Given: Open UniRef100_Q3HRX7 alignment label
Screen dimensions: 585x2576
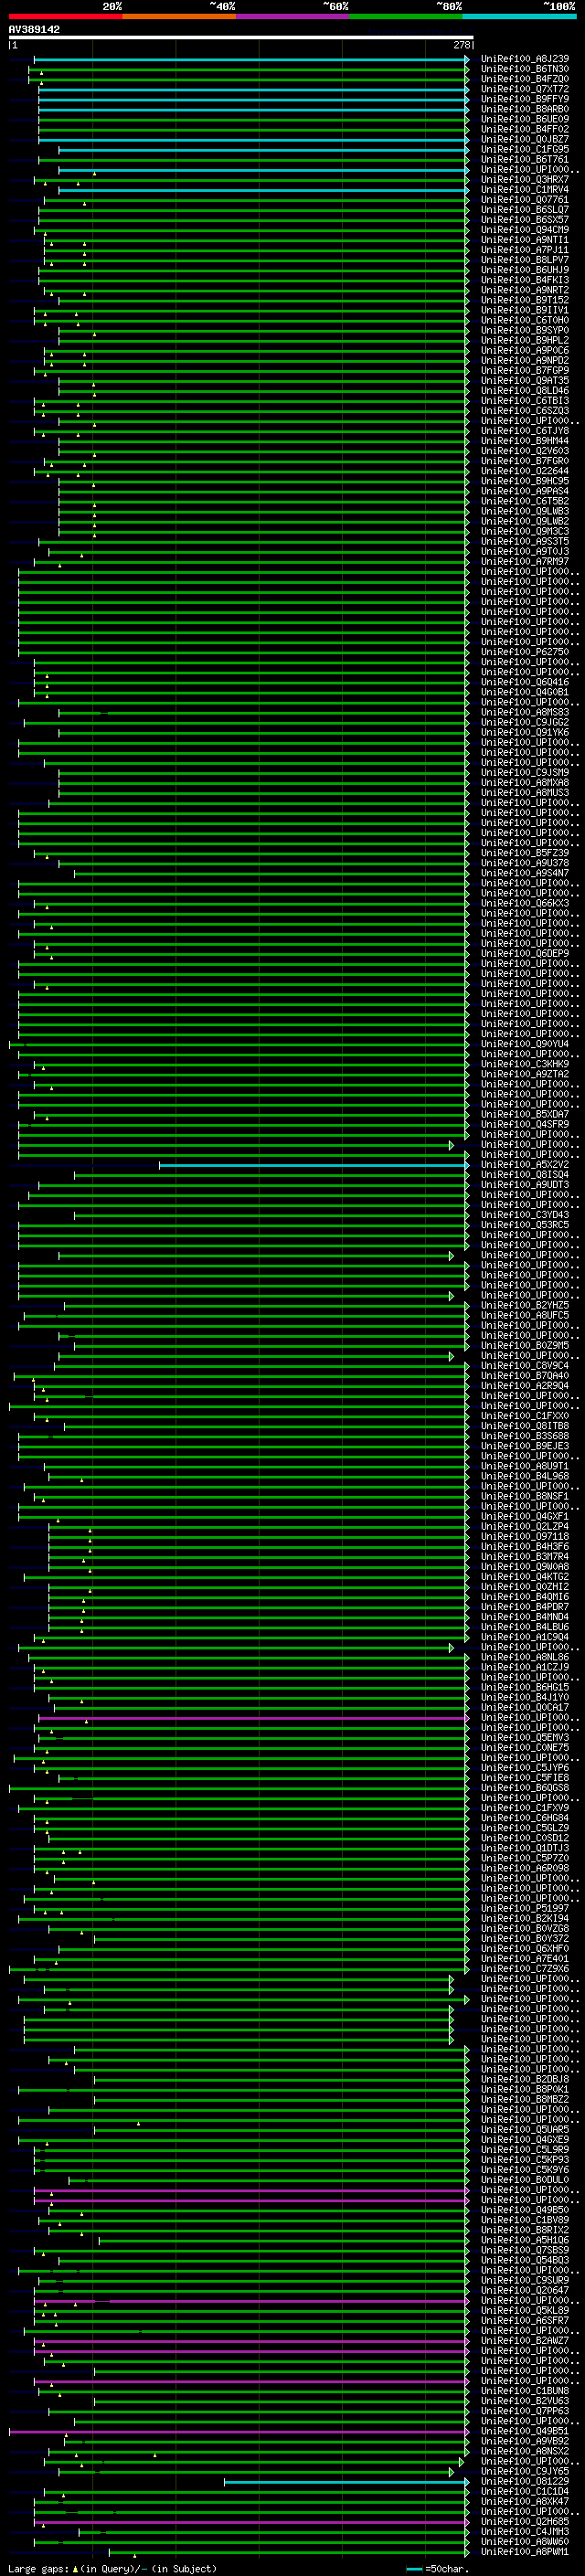Looking at the screenshot, I should point(525,180).
